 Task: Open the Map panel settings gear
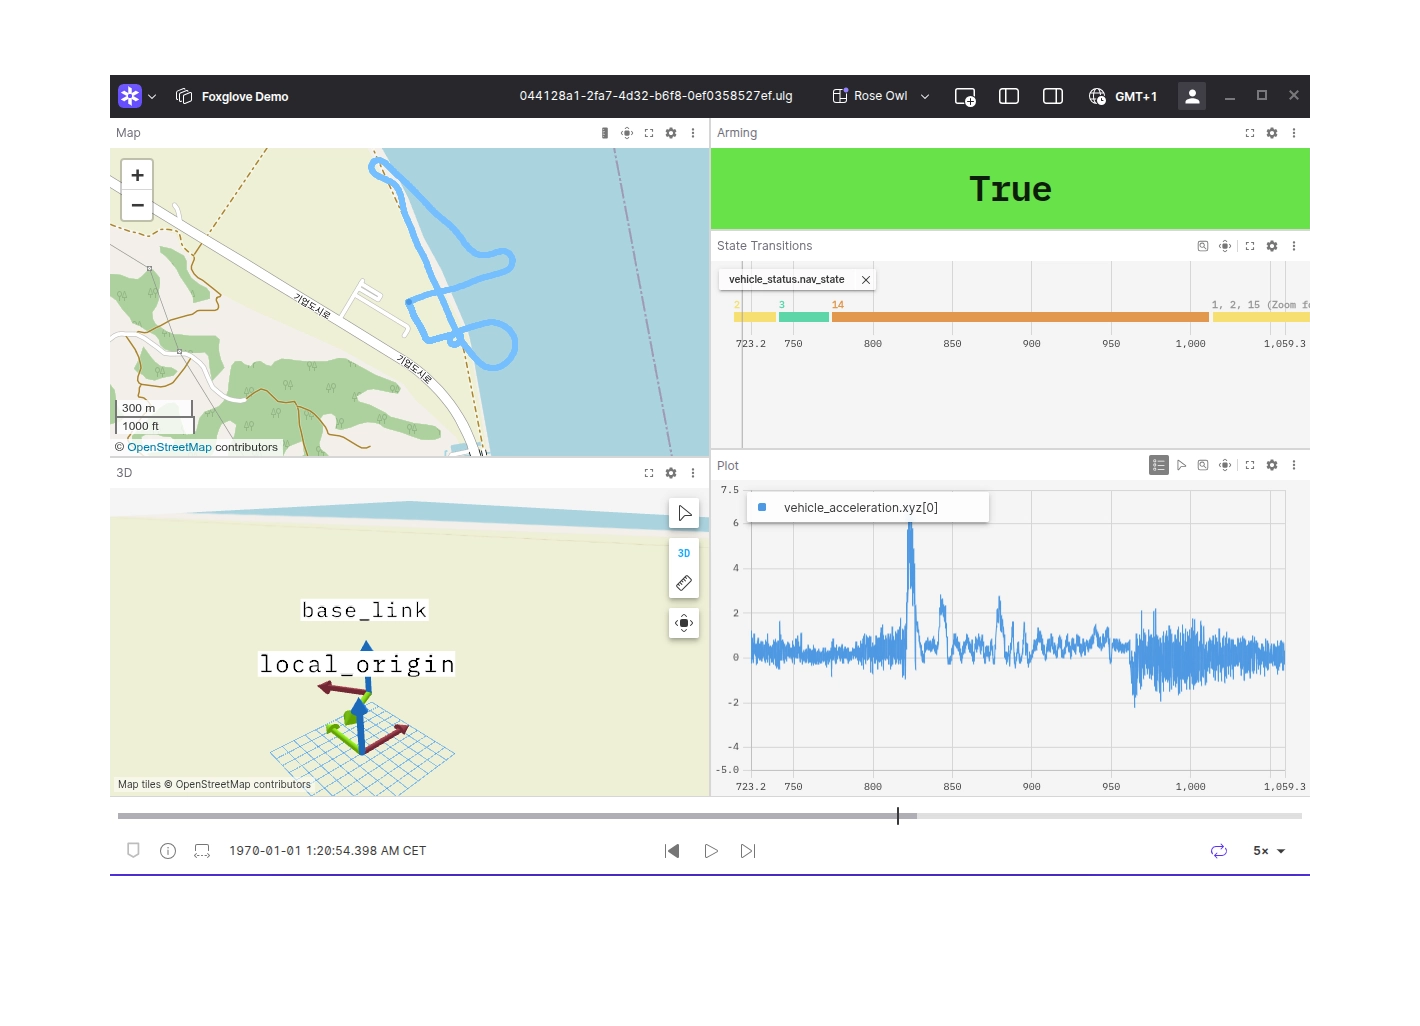coord(671,133)
